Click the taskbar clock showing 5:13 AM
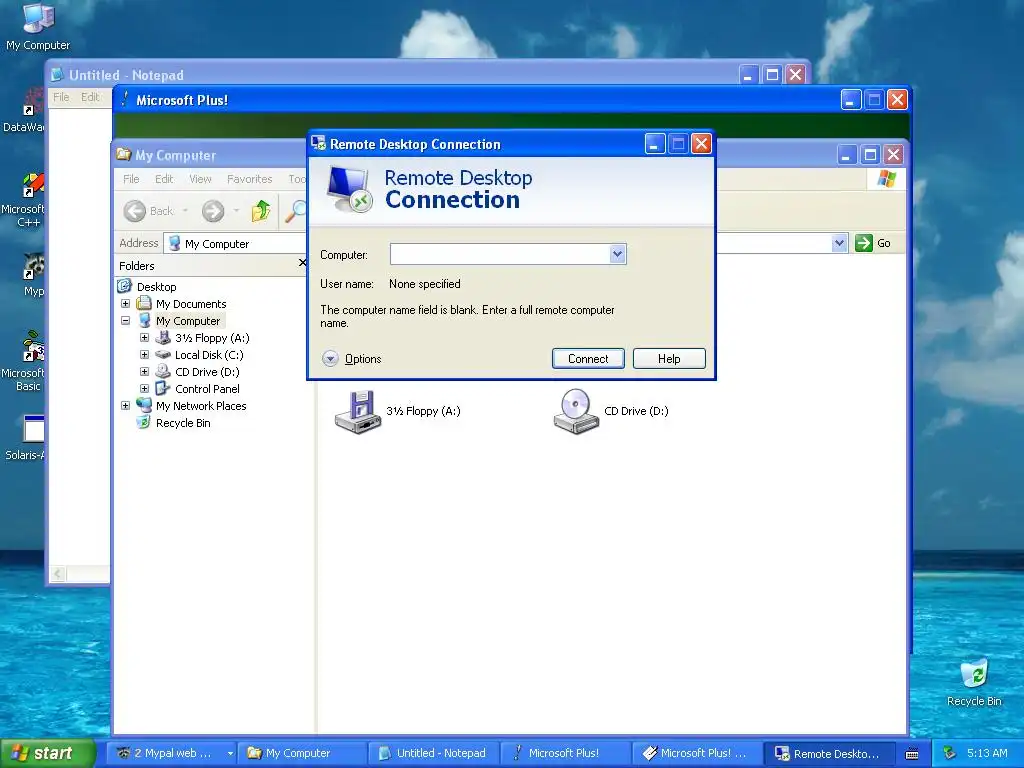1024x768 pixels. pyautogui.click(x=987, y=753)
